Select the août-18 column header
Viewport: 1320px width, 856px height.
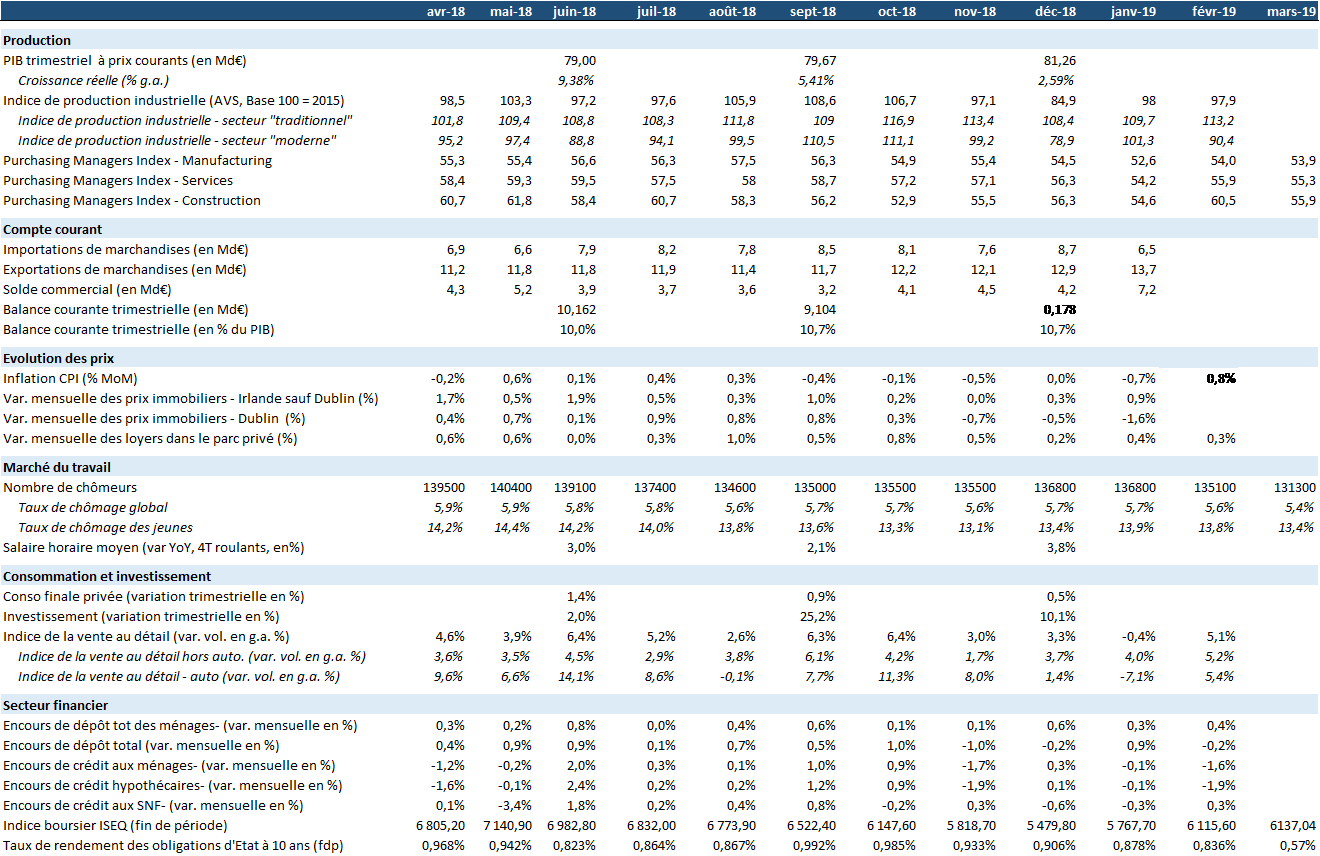(x=732, y=12)
